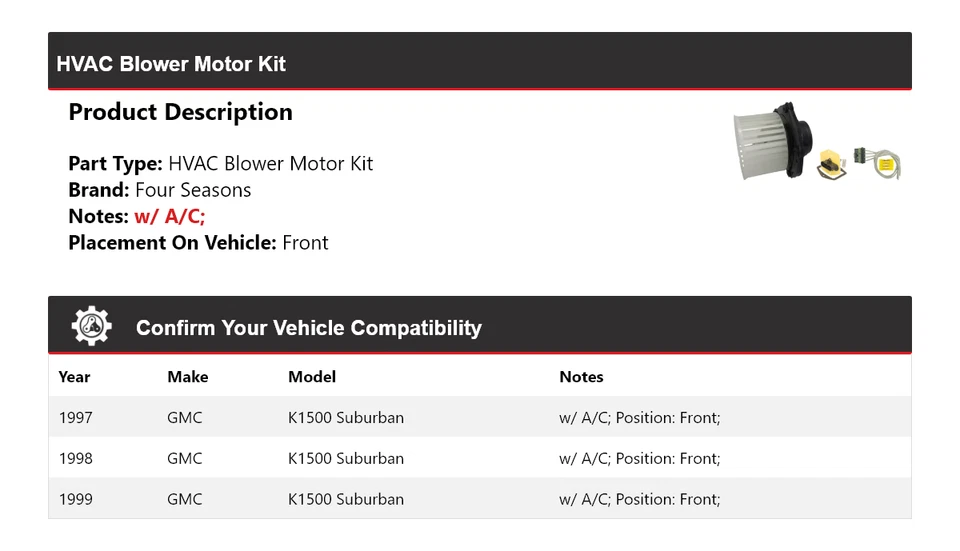Select the 1998 year cell

coord(75,458)
